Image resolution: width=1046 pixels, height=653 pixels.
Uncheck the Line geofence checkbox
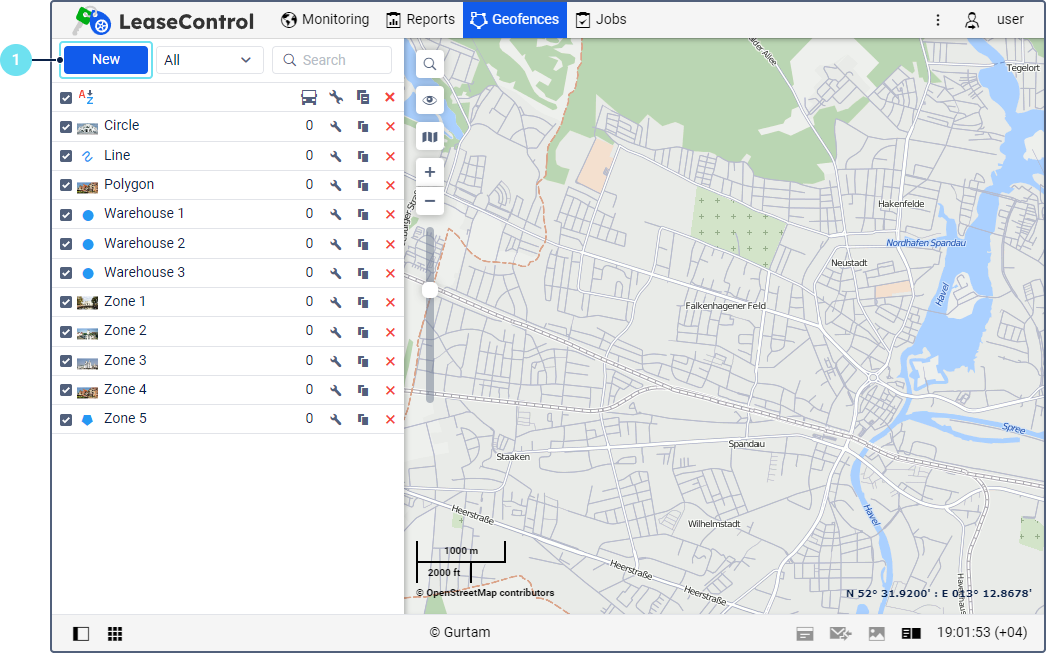(65, 156)
